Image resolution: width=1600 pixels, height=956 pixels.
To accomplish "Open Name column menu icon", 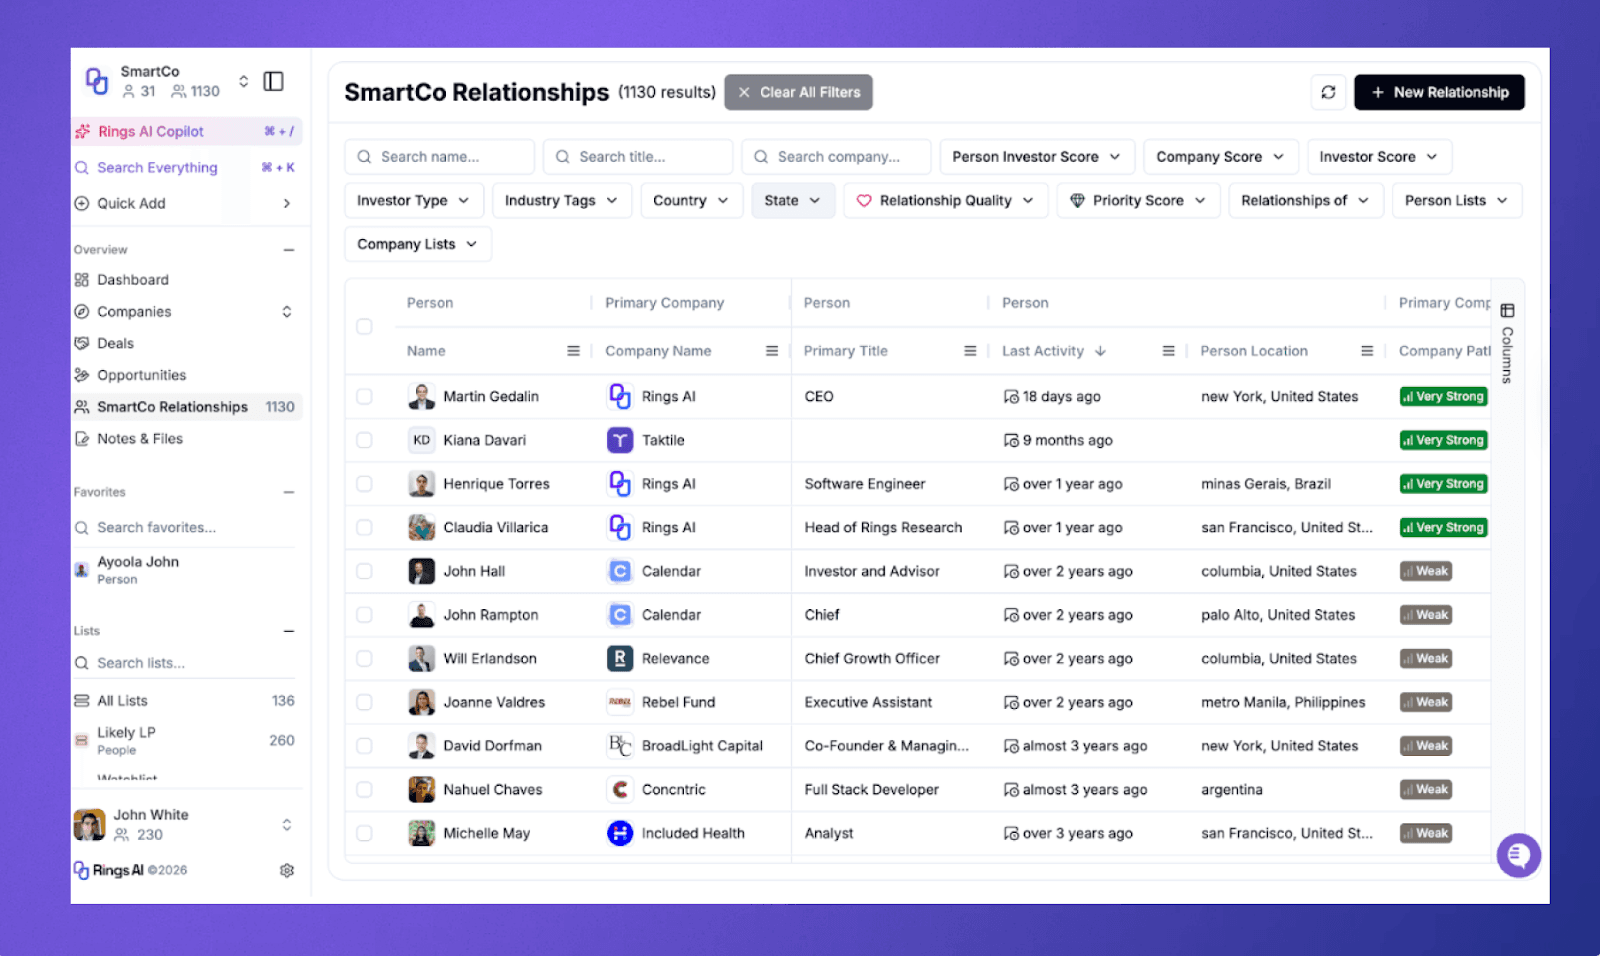I will click(x=573, y=351).
